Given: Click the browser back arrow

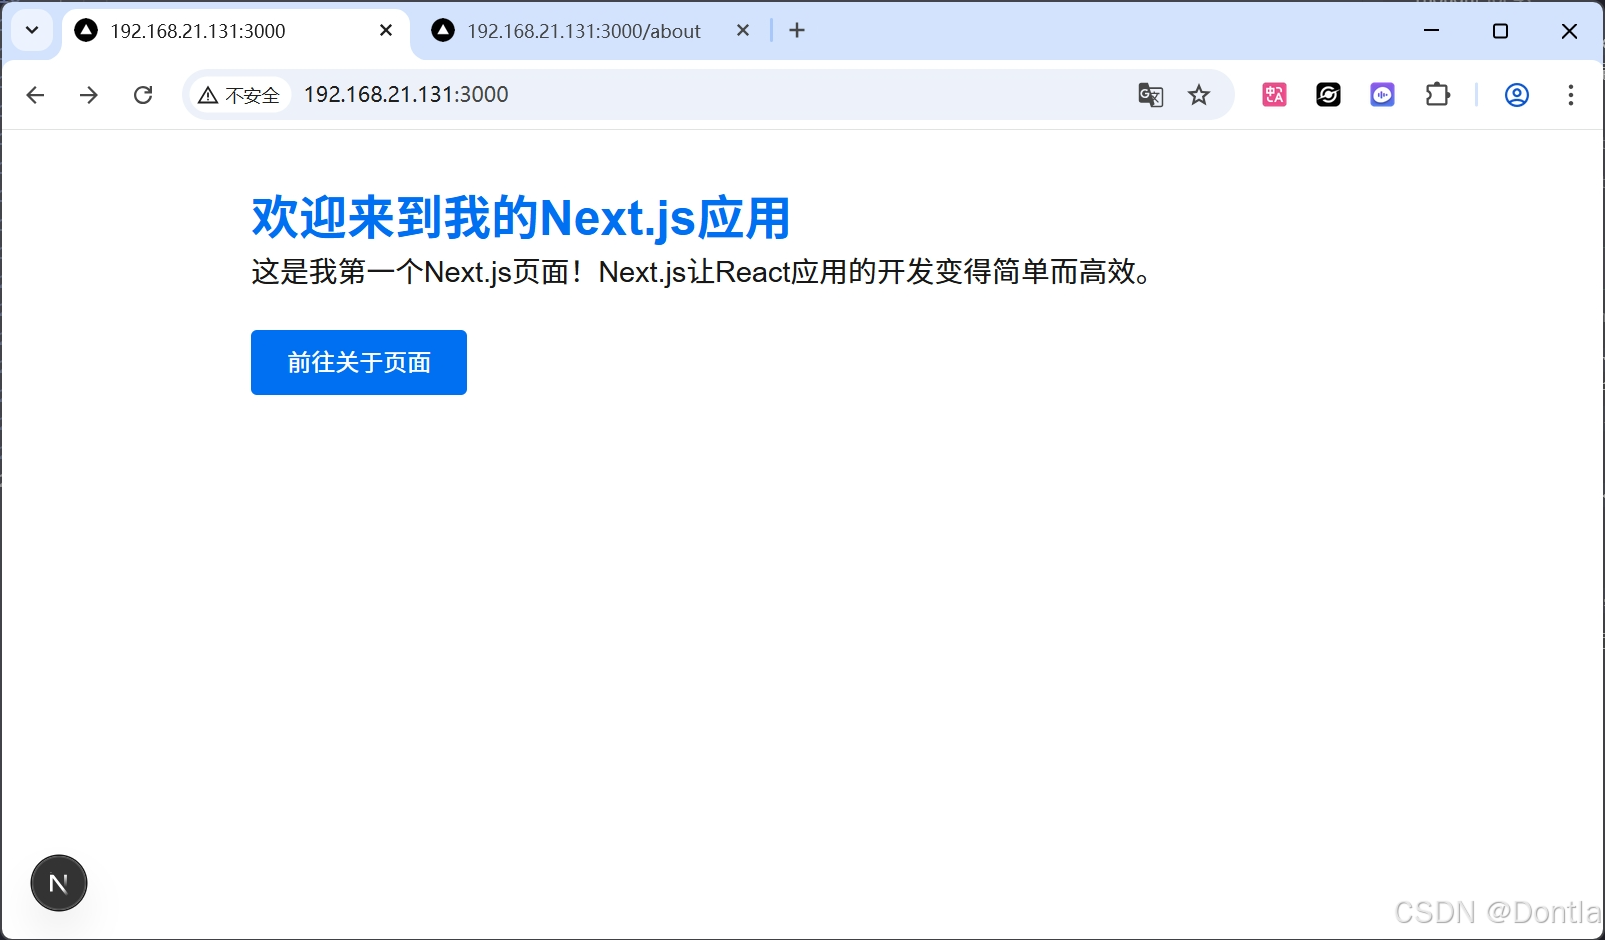Looking at the screenshot, I should [35, 95].
